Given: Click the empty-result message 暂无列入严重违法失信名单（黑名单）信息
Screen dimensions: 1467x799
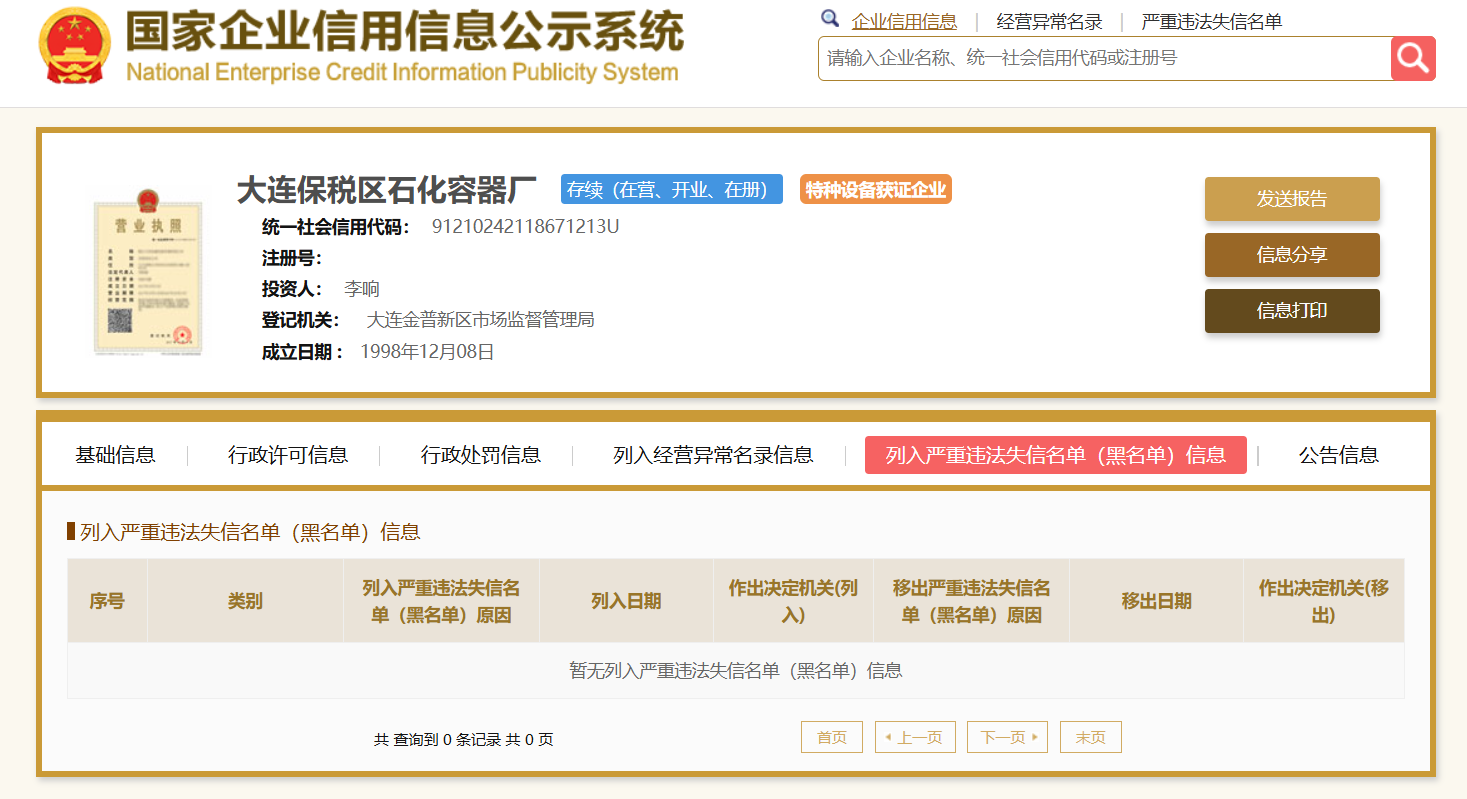Looking at the screenshot, I should click(736, 671).
